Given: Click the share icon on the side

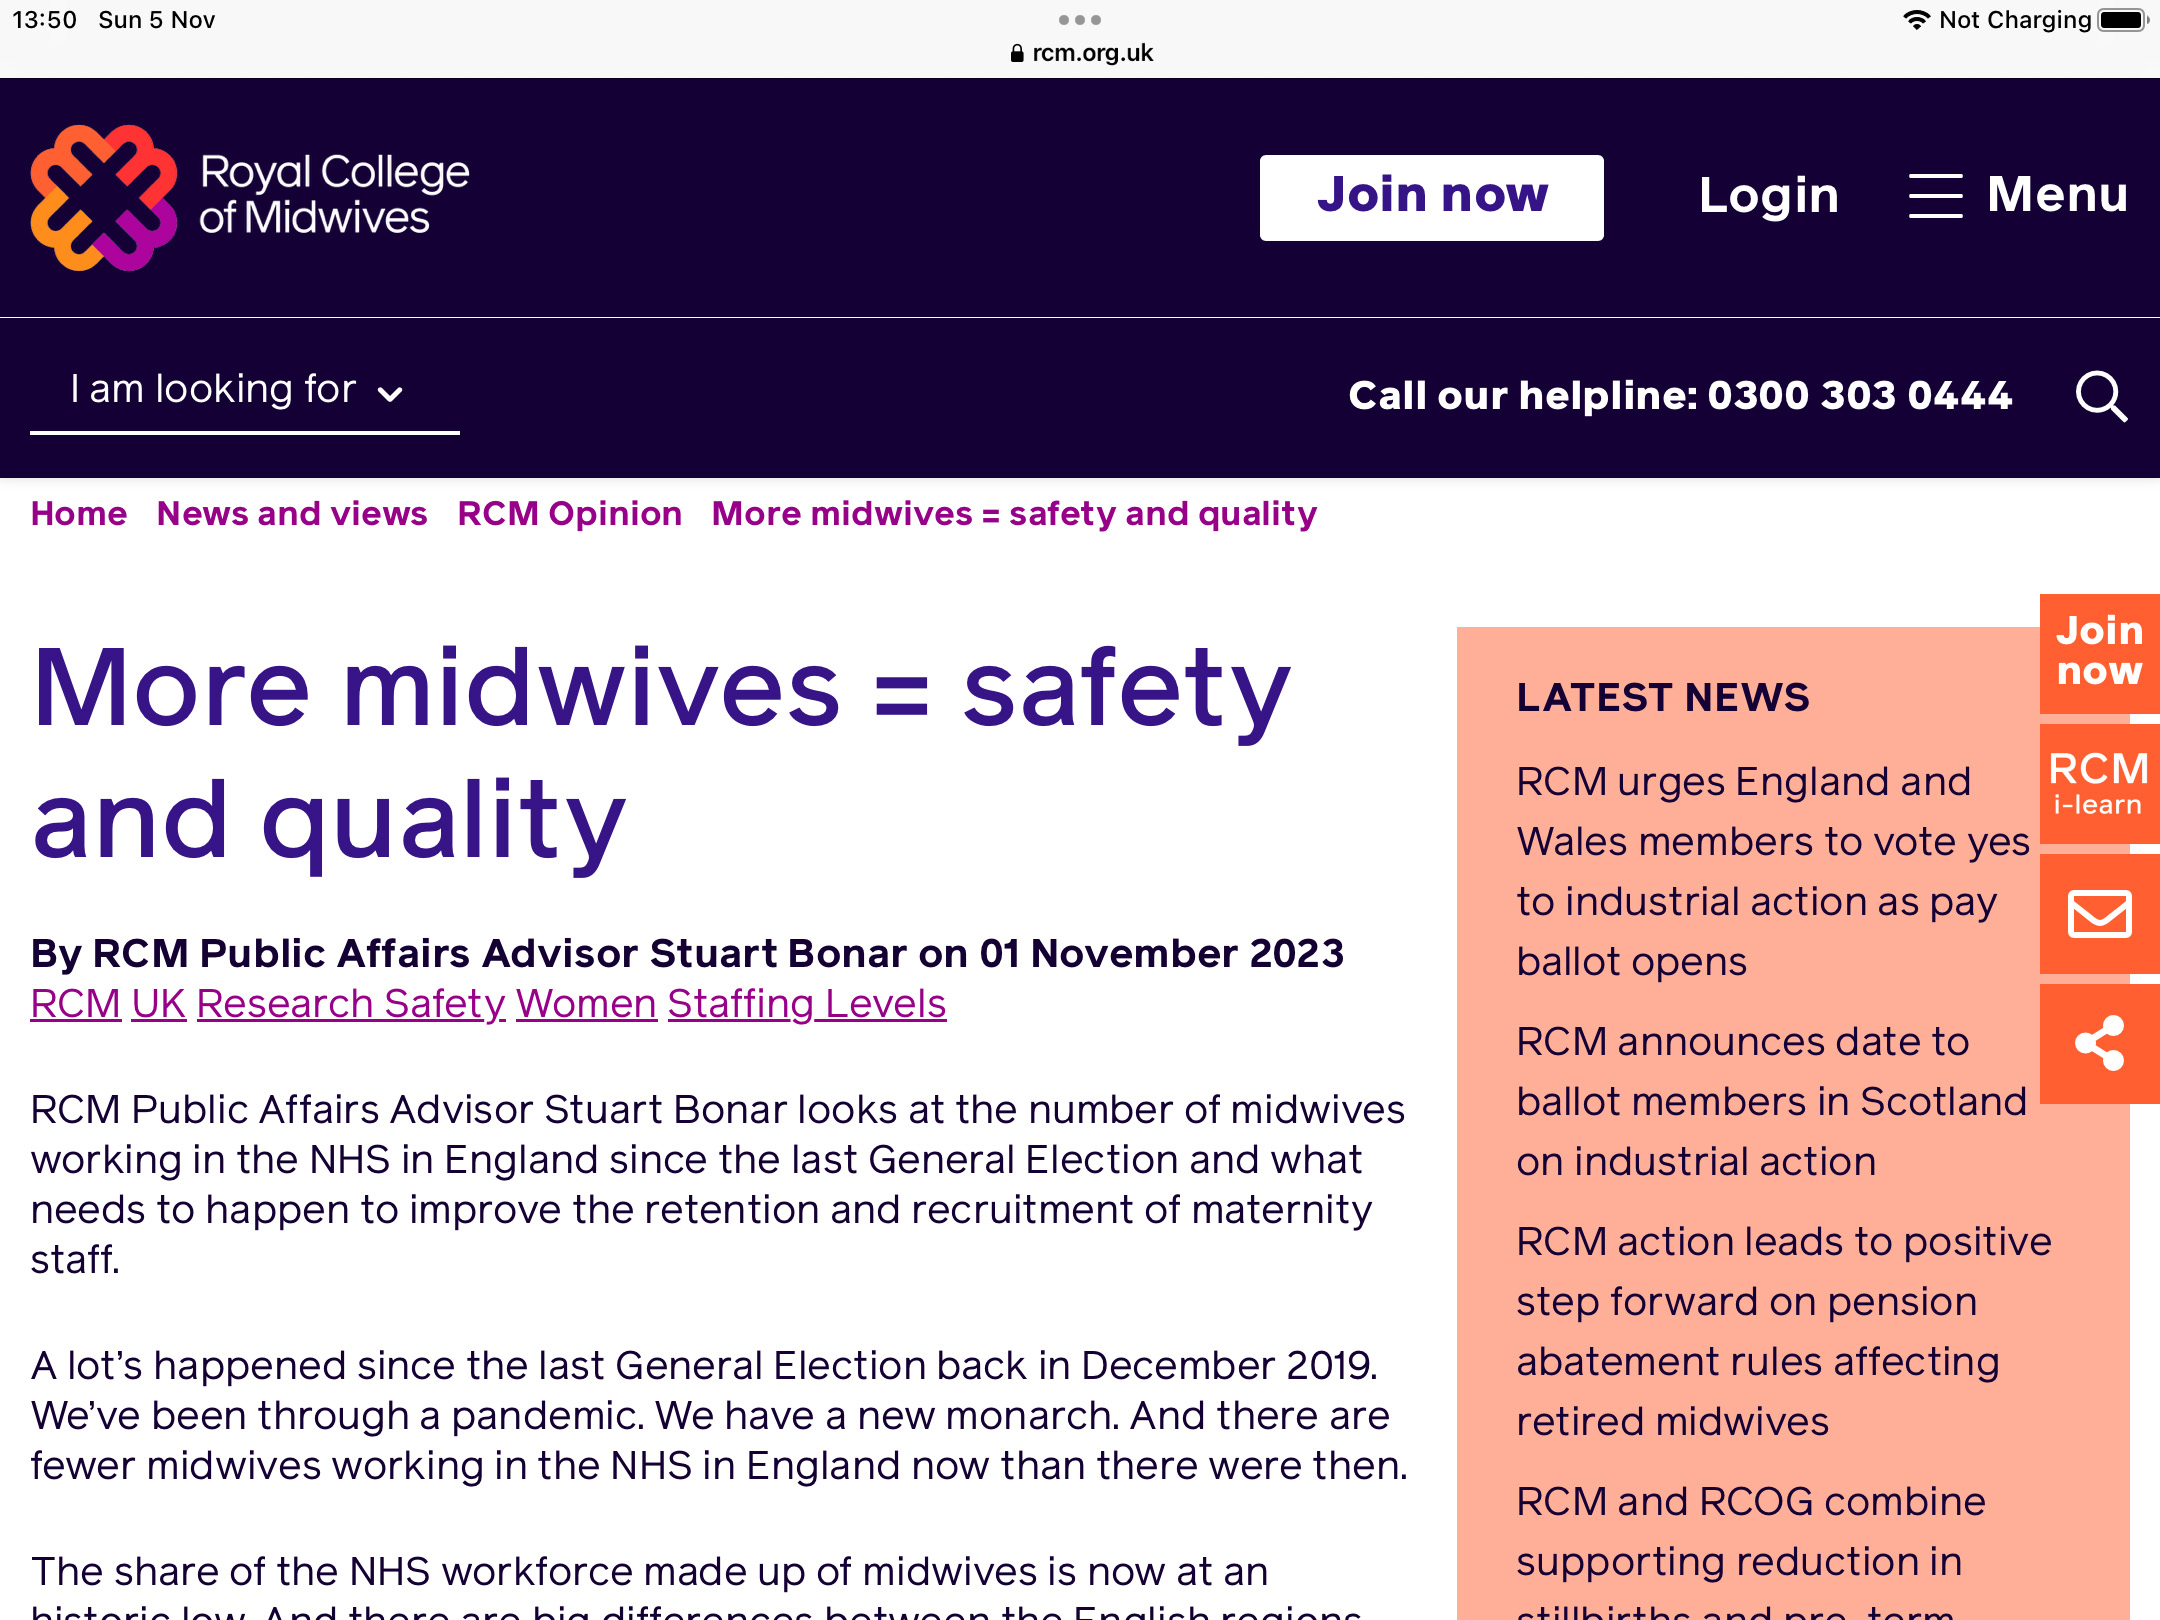Looking at the screenshot, I should [2100, 1044].
